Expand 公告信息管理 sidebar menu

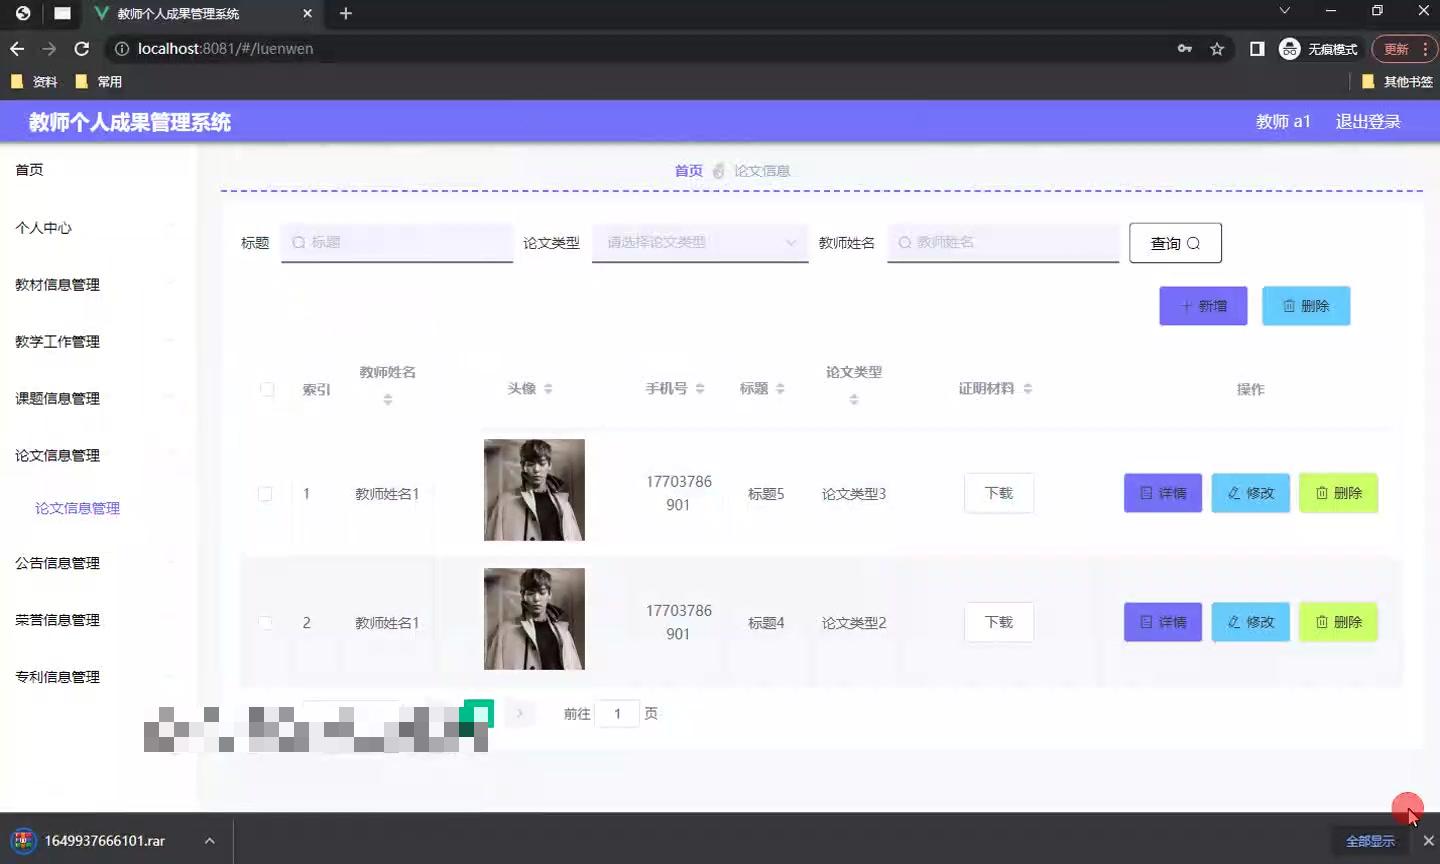click(x=97, y=564)
